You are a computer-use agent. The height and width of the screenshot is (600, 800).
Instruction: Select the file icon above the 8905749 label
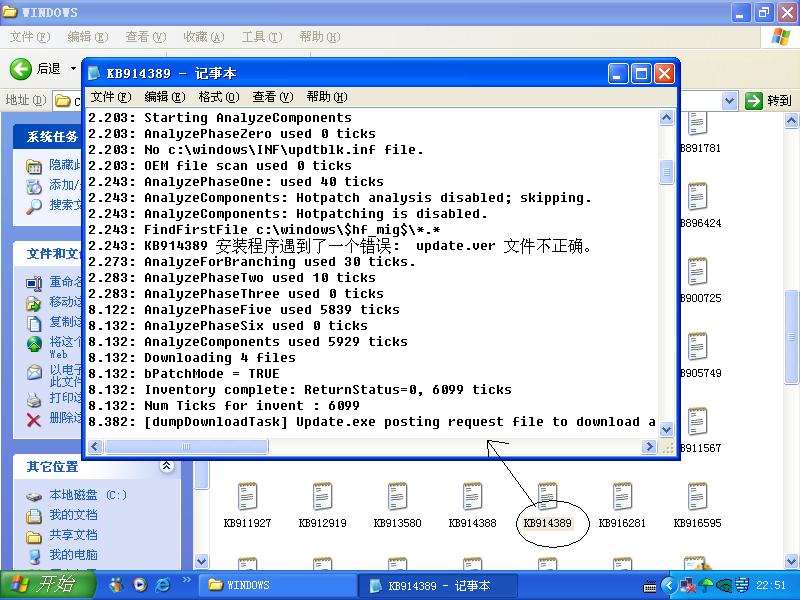pyautogui.click(x=697, y=346)
